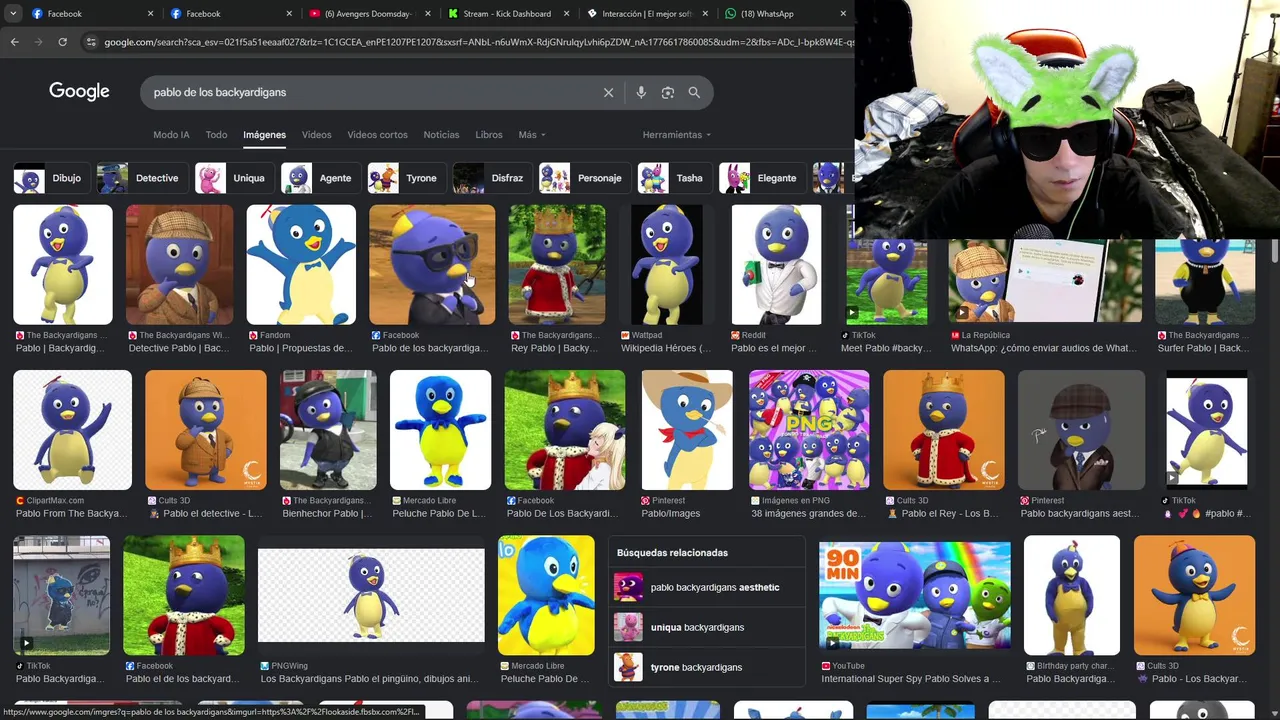Screen dimensions: 1280x720
Task: Click the site info icon in address bar
Action: [x=91, y=42]
